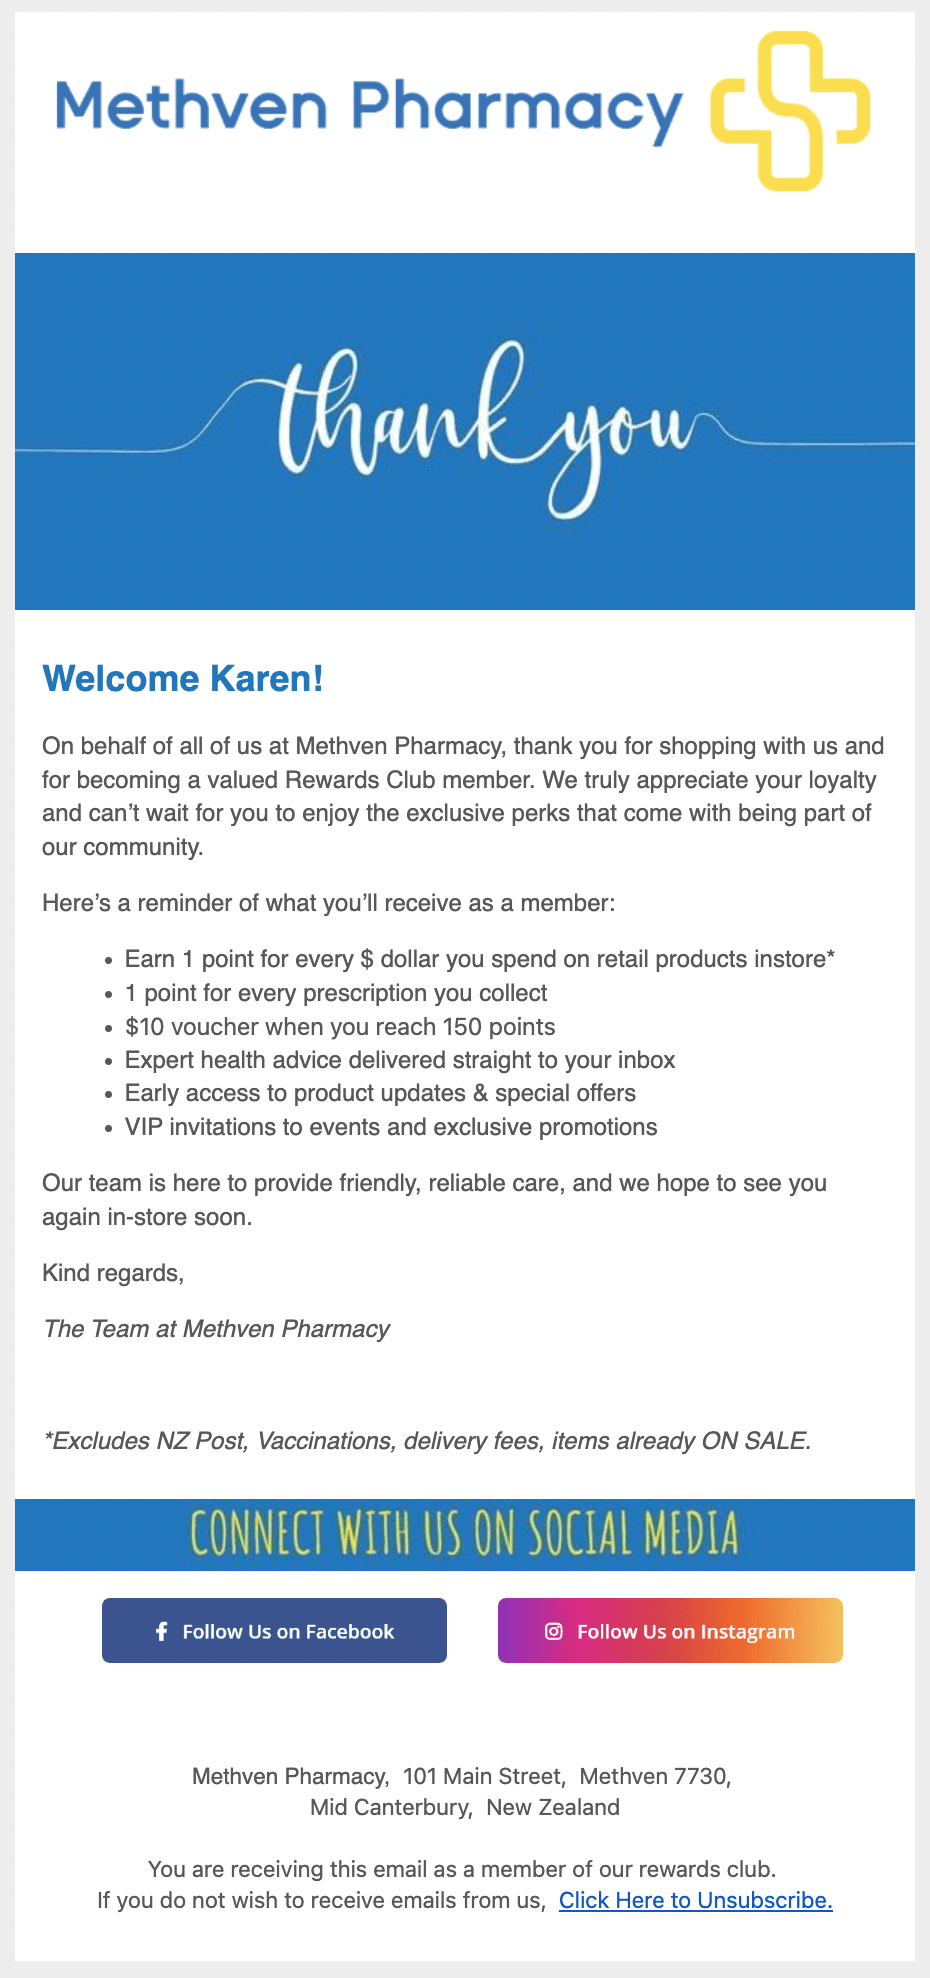The image size is (930, 1978).
Task: Click the Excludes NZ Post footnote text
Action: click(x=427, y=1441)
